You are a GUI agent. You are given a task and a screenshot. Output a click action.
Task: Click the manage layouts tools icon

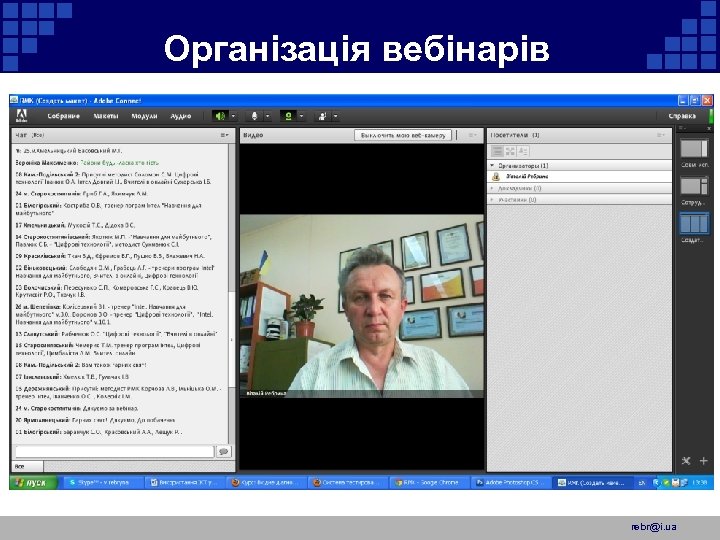(686, 461)
